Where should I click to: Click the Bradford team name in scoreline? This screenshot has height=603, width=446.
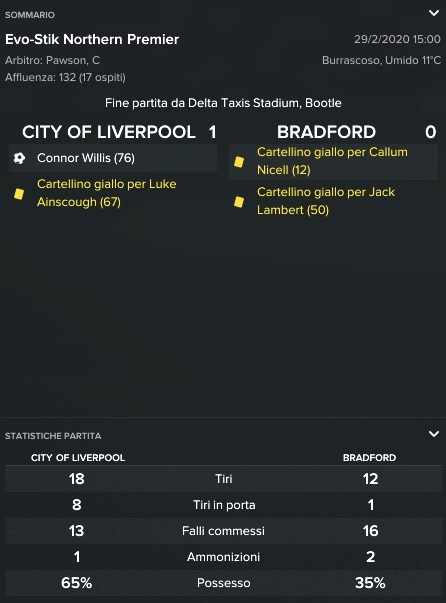click(326, 132)
